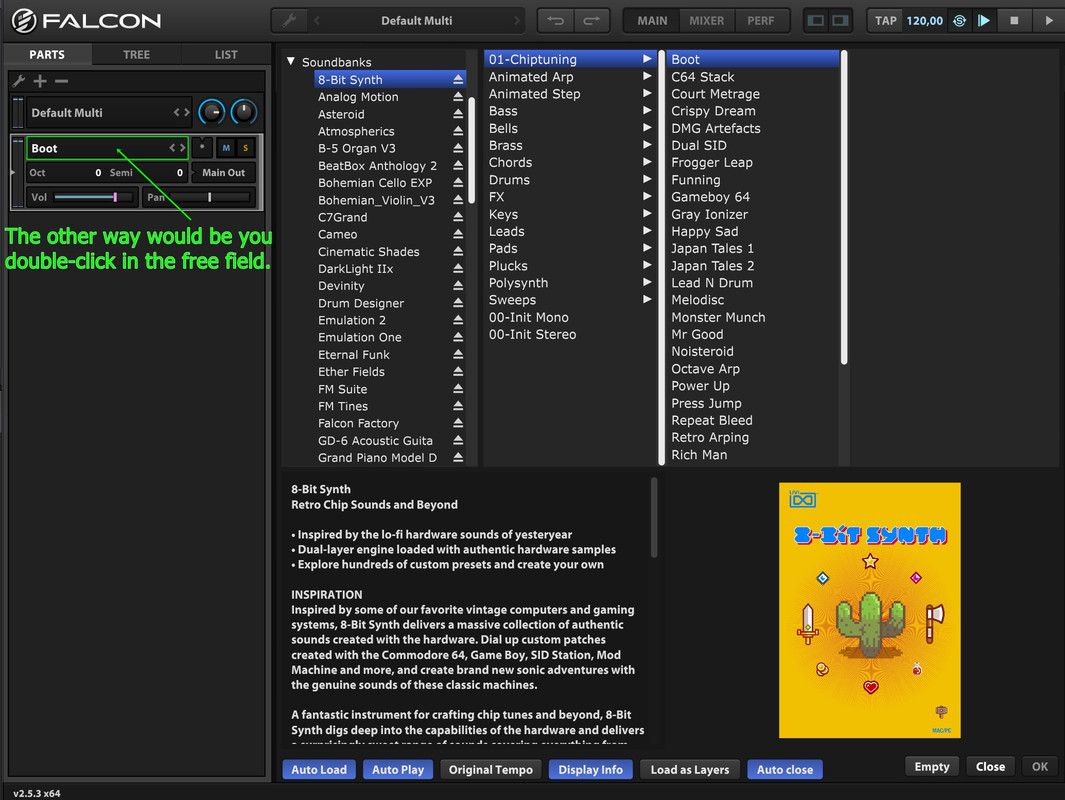Toggle the right sidebar panel view icon
Viewport: 1065px width, 800px height.
tap(840, 20)
